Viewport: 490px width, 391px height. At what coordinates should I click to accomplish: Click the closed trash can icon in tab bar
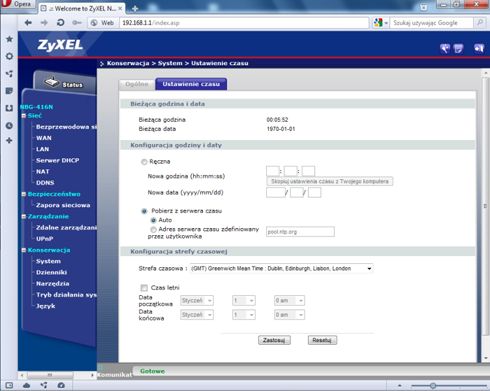pos(423,7)
